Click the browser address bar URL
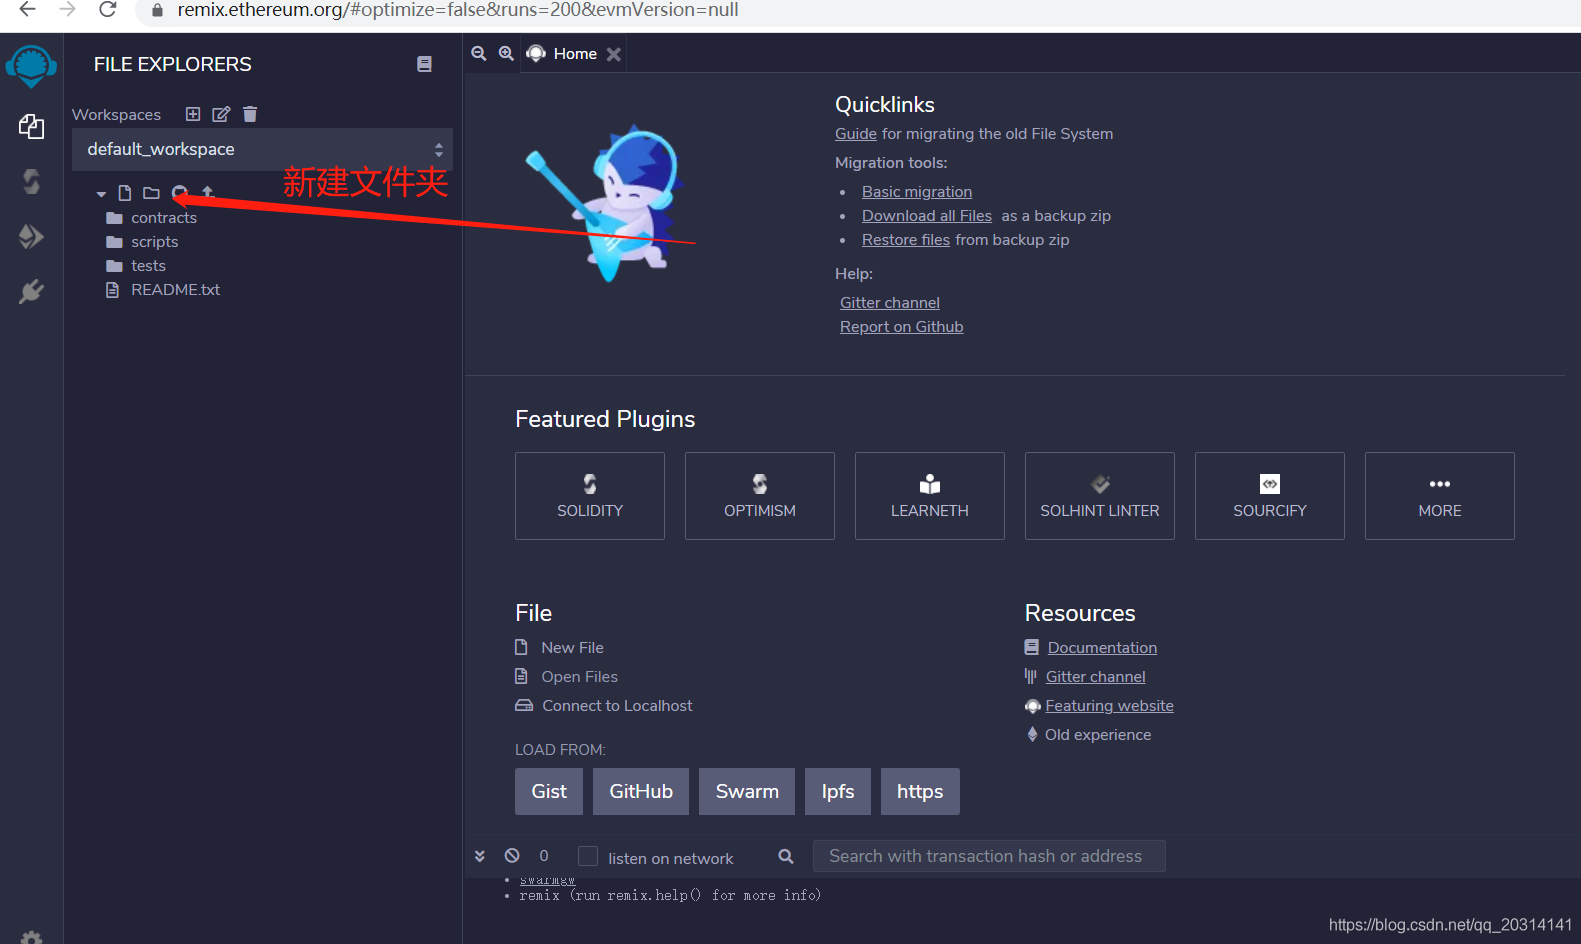Image resolution: width=1581 pixels, height=944 pixels. (458, 10)
